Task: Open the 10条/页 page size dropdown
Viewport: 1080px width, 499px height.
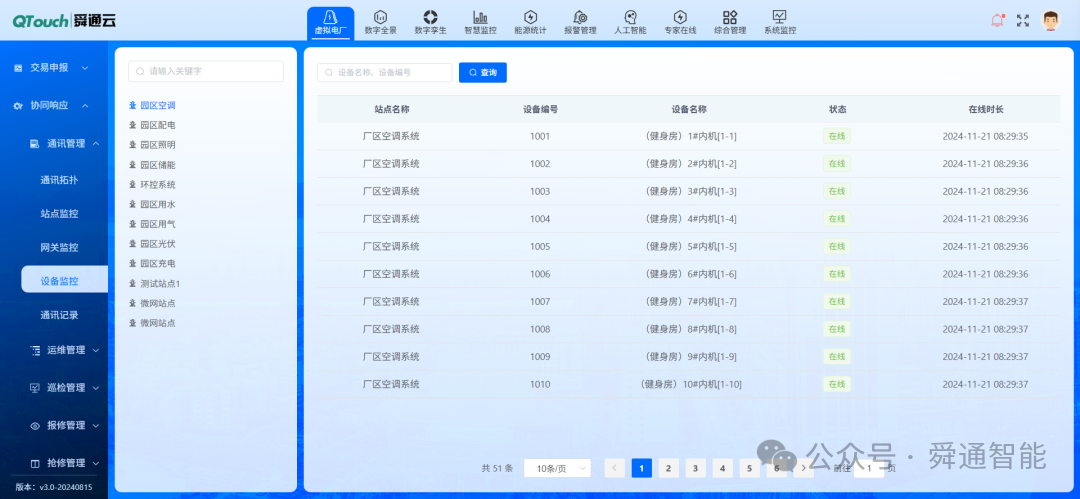Action: point(557,468)
